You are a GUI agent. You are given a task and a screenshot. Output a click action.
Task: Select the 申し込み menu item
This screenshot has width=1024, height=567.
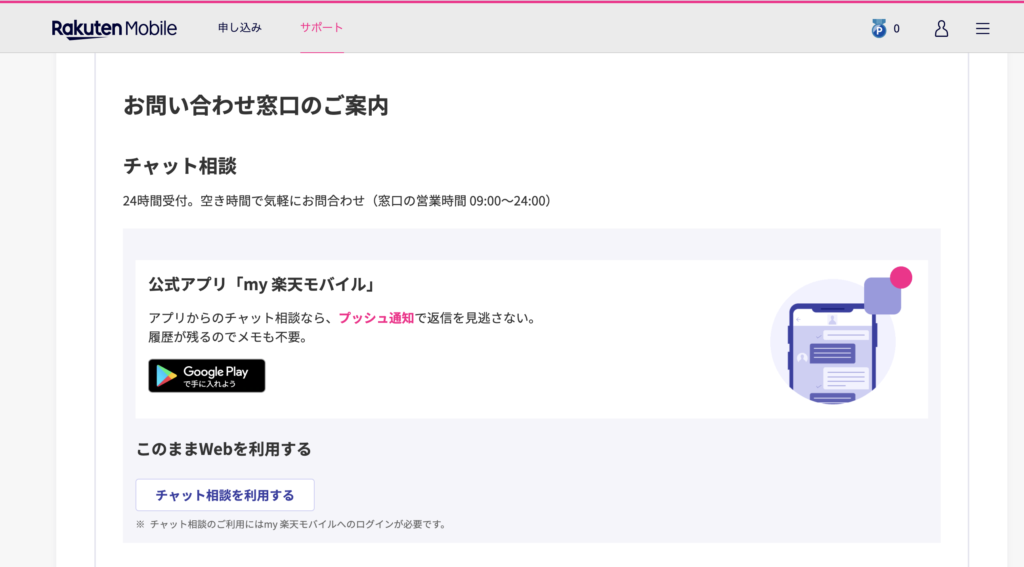(x=240, y=27)
